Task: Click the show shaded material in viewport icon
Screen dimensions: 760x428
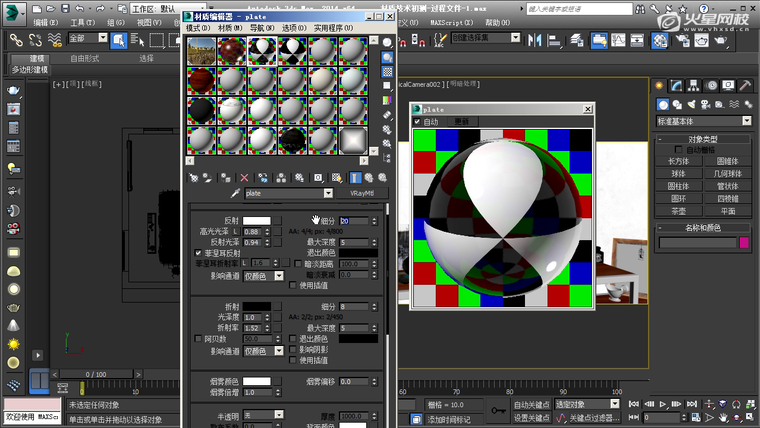Action: (336, 177)
